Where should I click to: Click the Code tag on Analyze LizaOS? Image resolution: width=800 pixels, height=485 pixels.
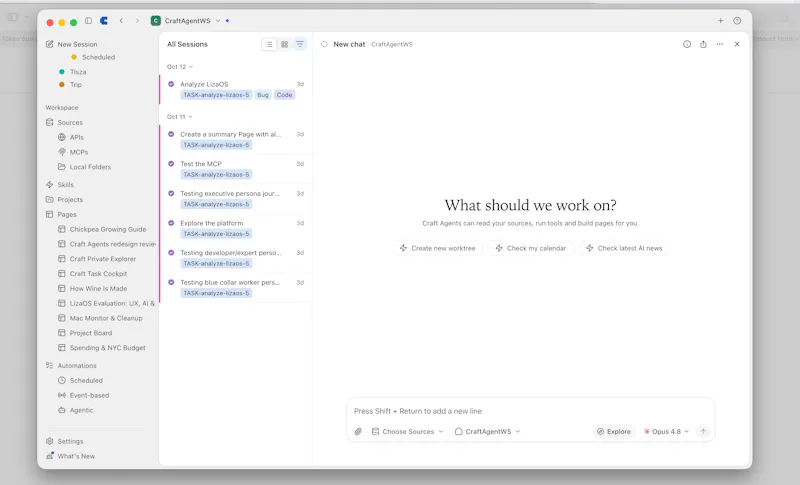284,95
